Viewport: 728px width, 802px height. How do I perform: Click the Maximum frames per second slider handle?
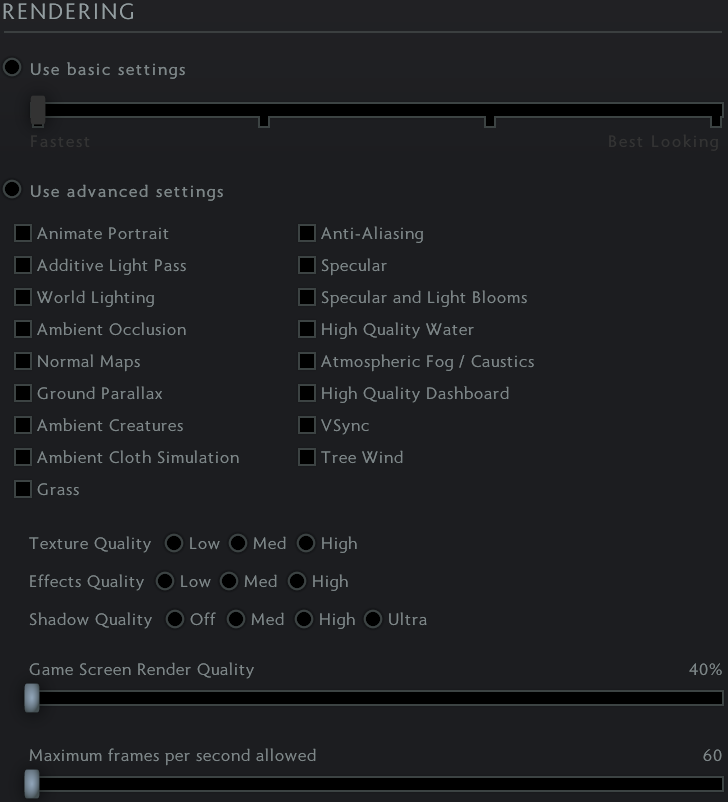[32, 784]
